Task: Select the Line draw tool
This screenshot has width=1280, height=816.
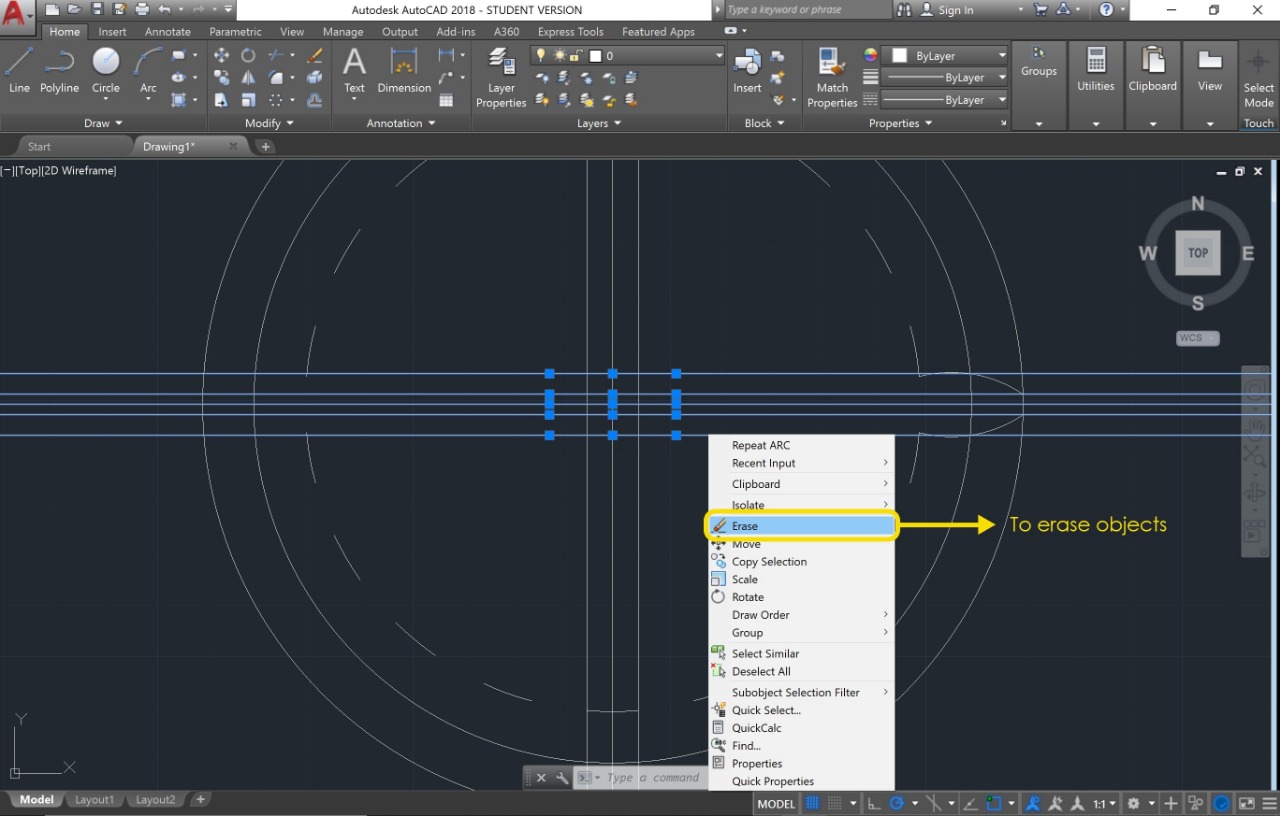Action: pos(19,70)
